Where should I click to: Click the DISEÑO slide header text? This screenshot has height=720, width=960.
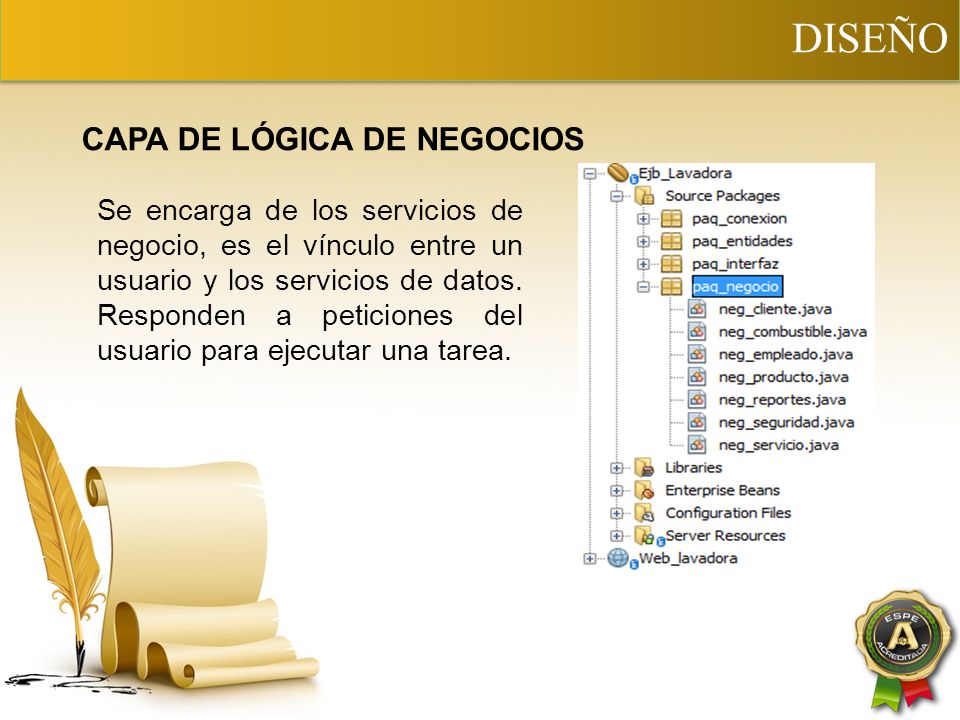click(870, 38)
